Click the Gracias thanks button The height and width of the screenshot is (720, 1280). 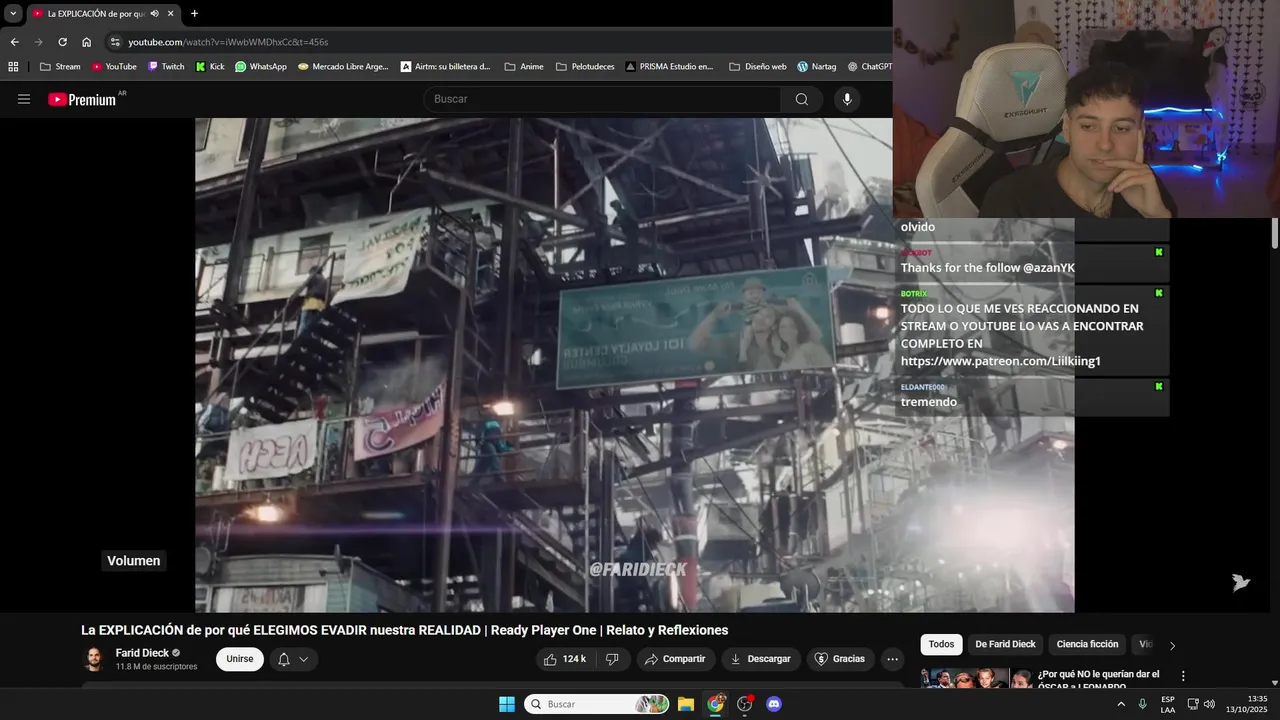[840, 659]
